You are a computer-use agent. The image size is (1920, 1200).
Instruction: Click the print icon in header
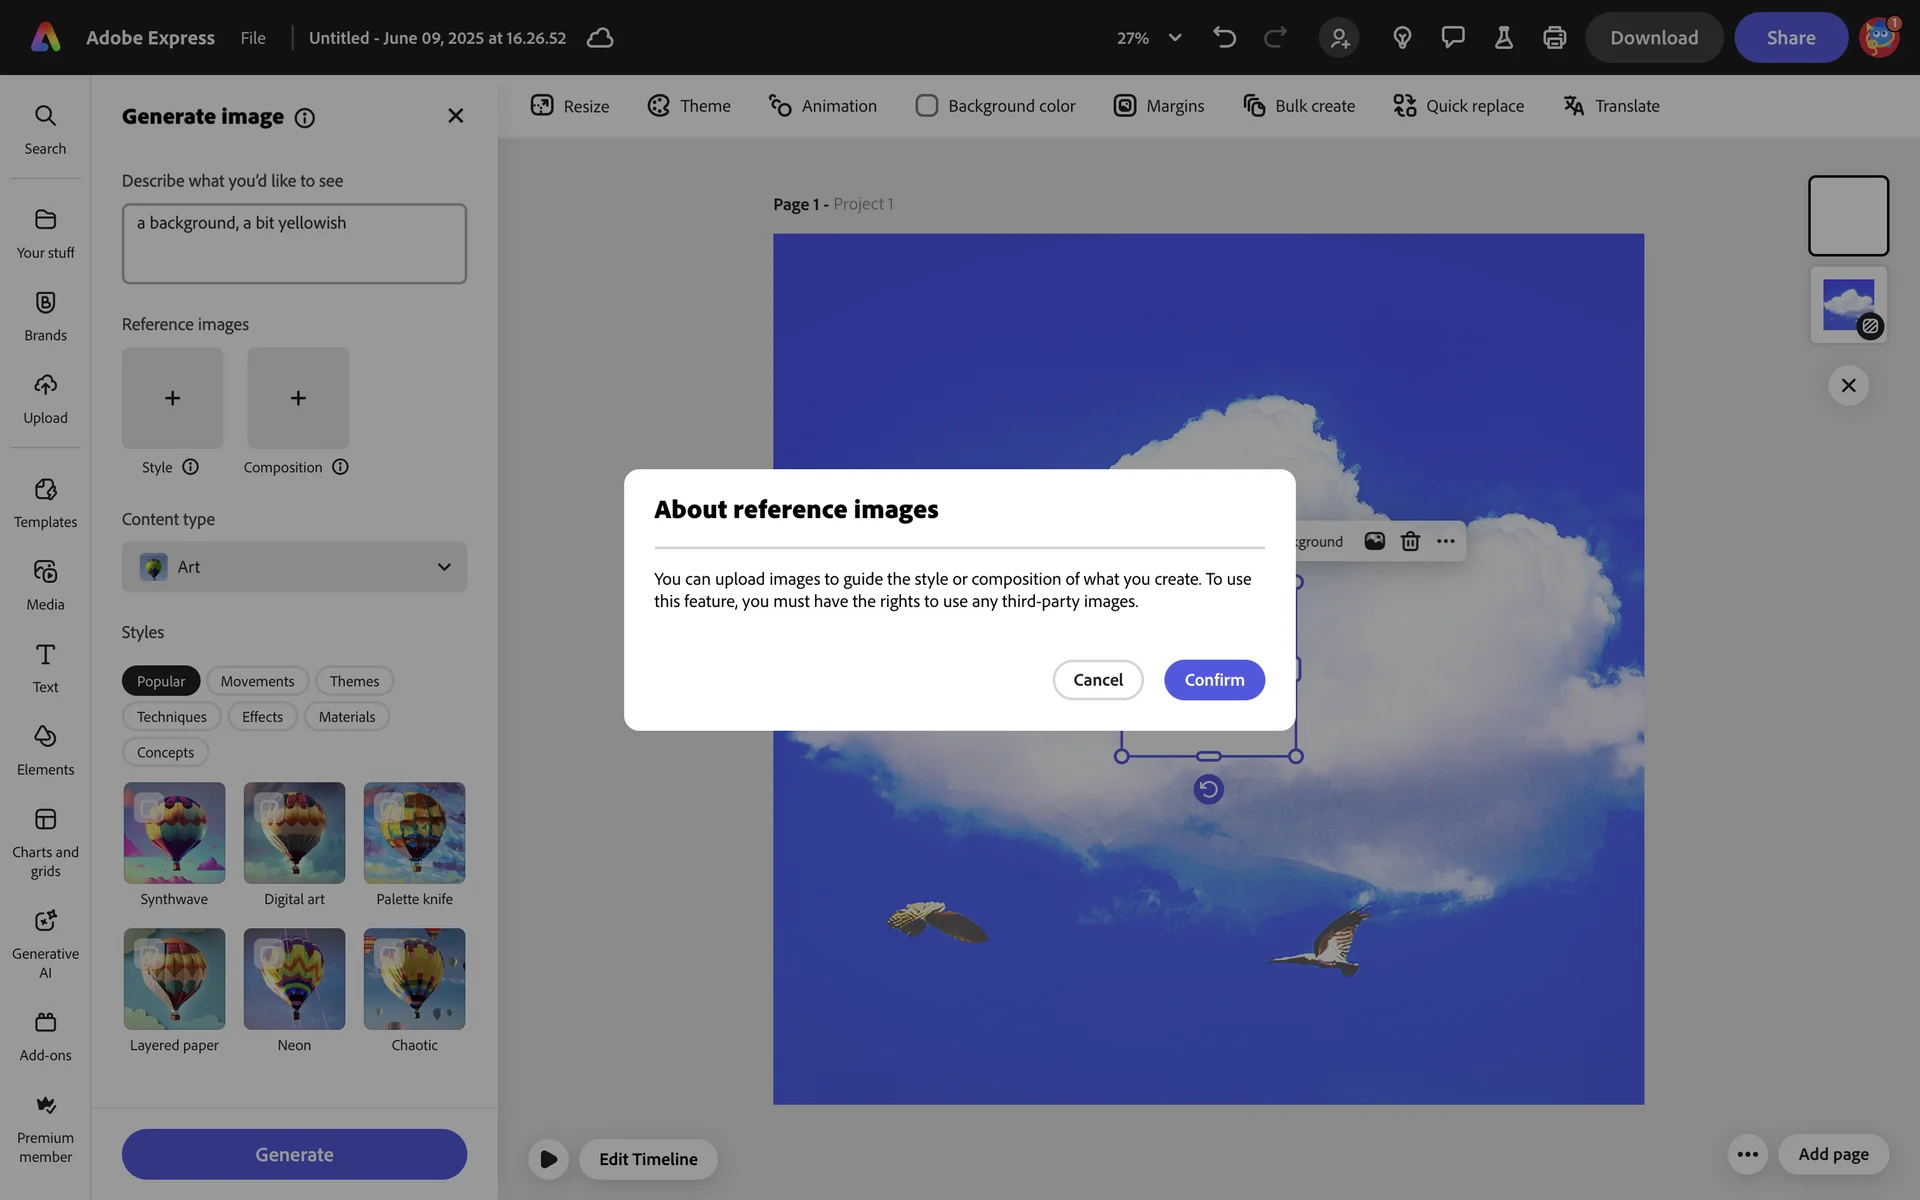(1554, 38)
